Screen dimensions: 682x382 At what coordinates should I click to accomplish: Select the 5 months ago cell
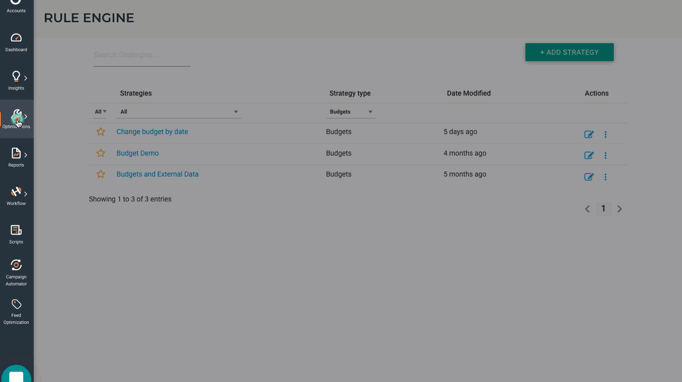click(x=465, y=174)
